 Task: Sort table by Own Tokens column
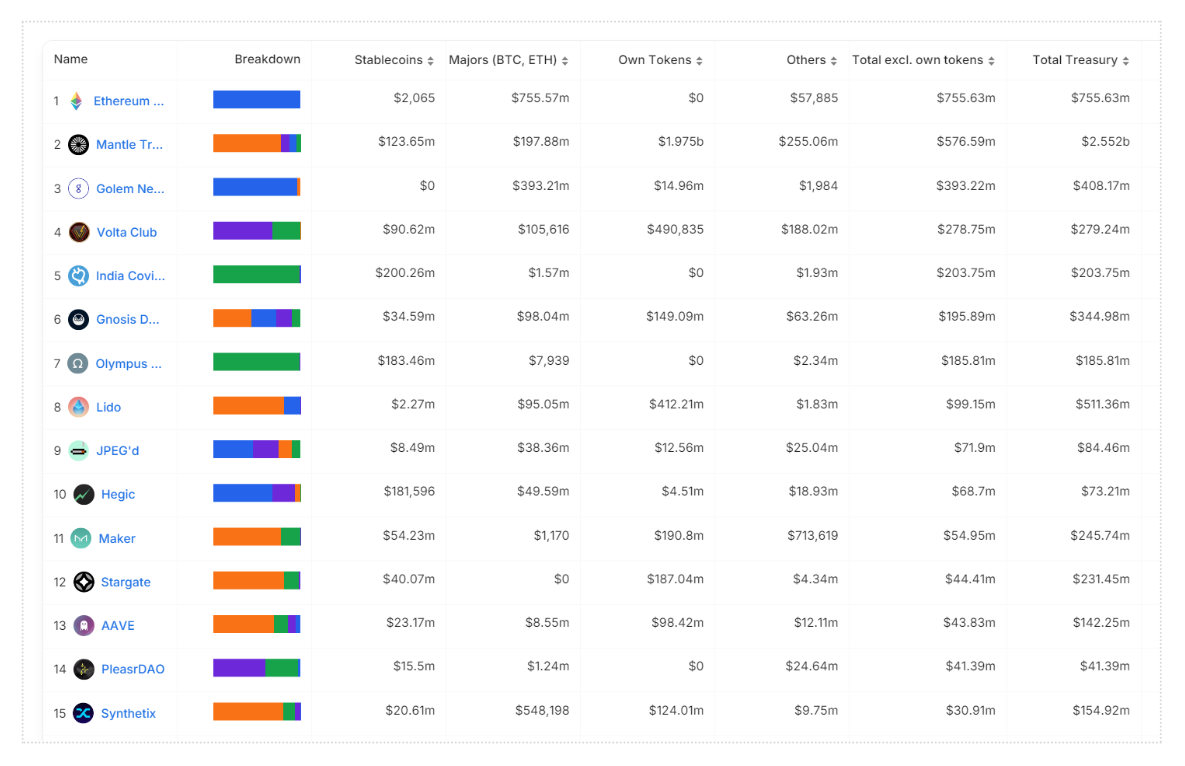click(661, 60)
